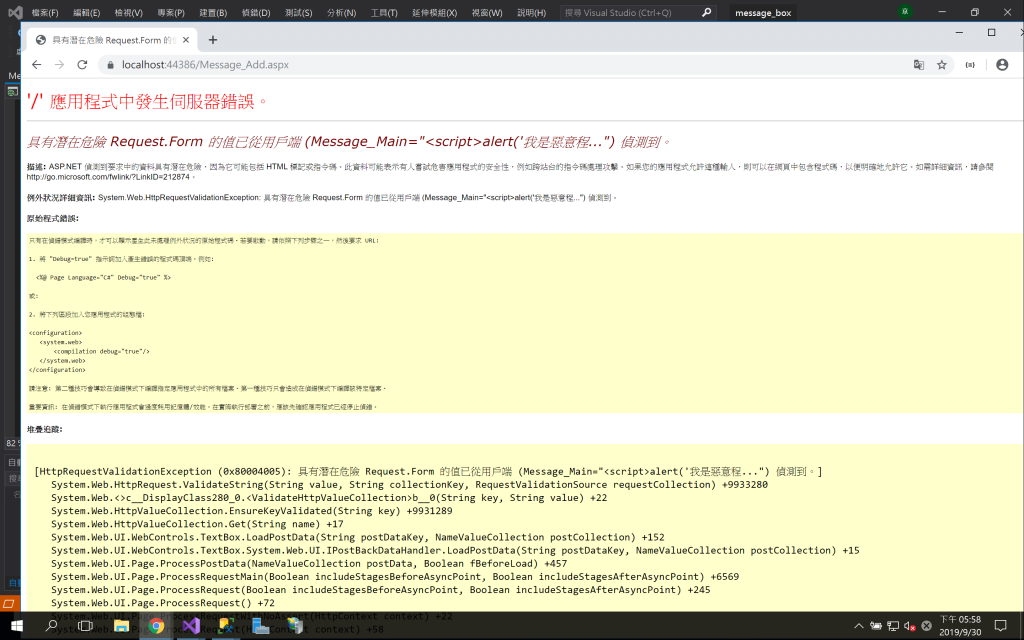
Task: Open the 說明(H) menu
Action: (531, 13)
